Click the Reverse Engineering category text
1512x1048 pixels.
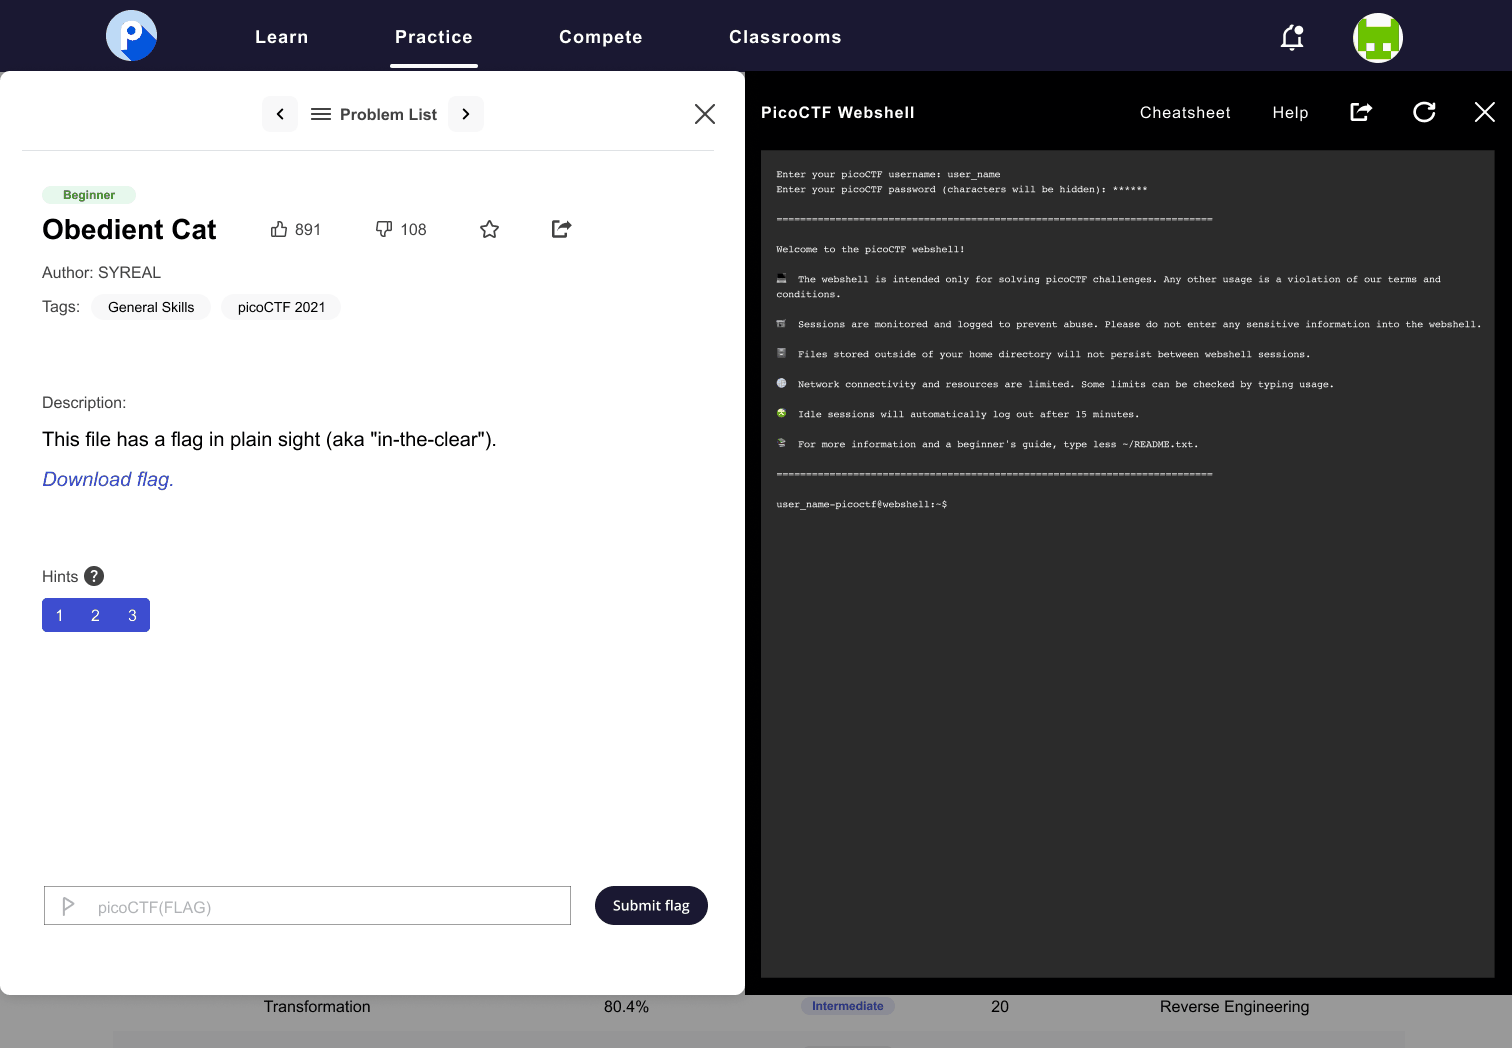[x=1234, y=1007]
